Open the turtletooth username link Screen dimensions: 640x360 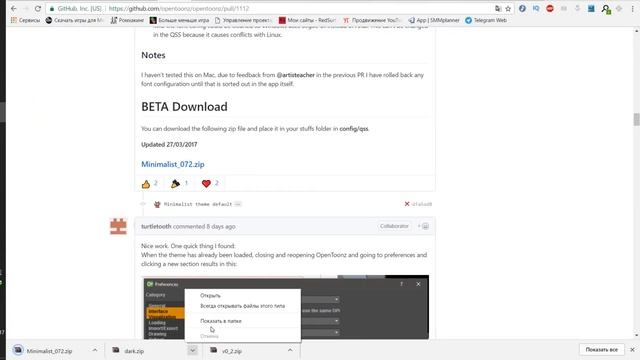click(156, 227)
